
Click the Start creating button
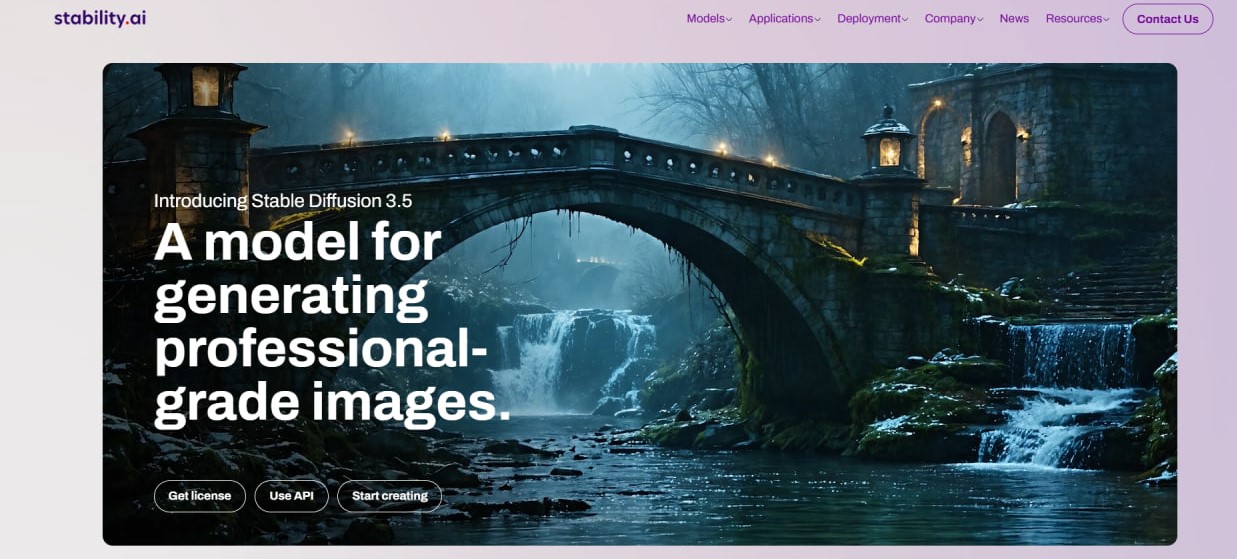[389, 496]
